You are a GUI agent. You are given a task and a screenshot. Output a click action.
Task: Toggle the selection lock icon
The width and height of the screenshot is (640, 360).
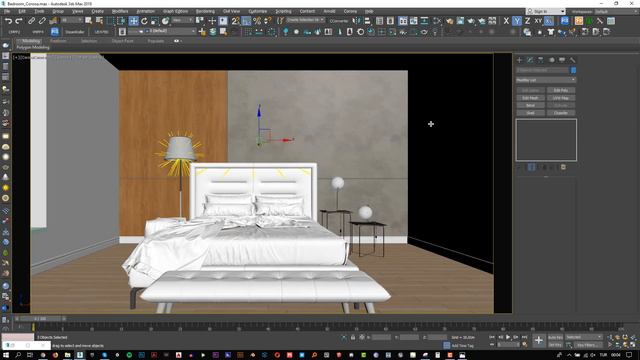point(353,338)
